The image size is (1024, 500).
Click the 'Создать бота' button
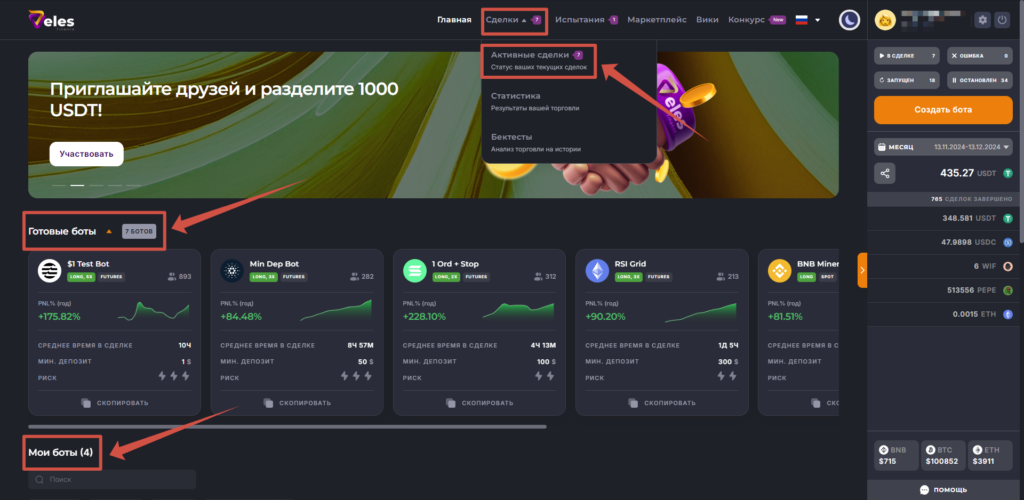944,110
